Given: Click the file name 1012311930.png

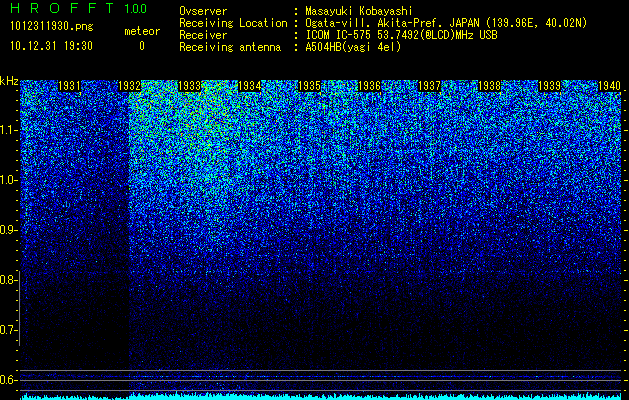Looking at the screenshot, I should (x=52, y=27).
